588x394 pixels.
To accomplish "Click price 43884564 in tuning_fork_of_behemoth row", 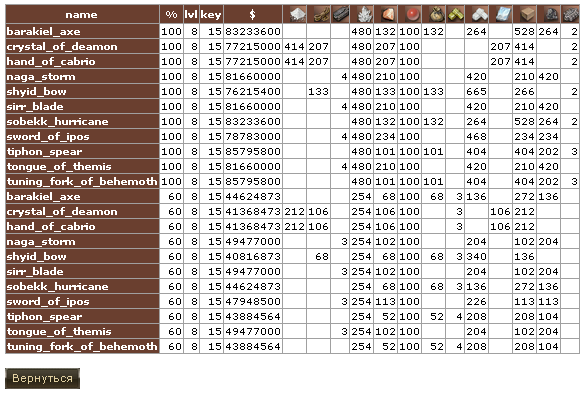I will [253, 346].
